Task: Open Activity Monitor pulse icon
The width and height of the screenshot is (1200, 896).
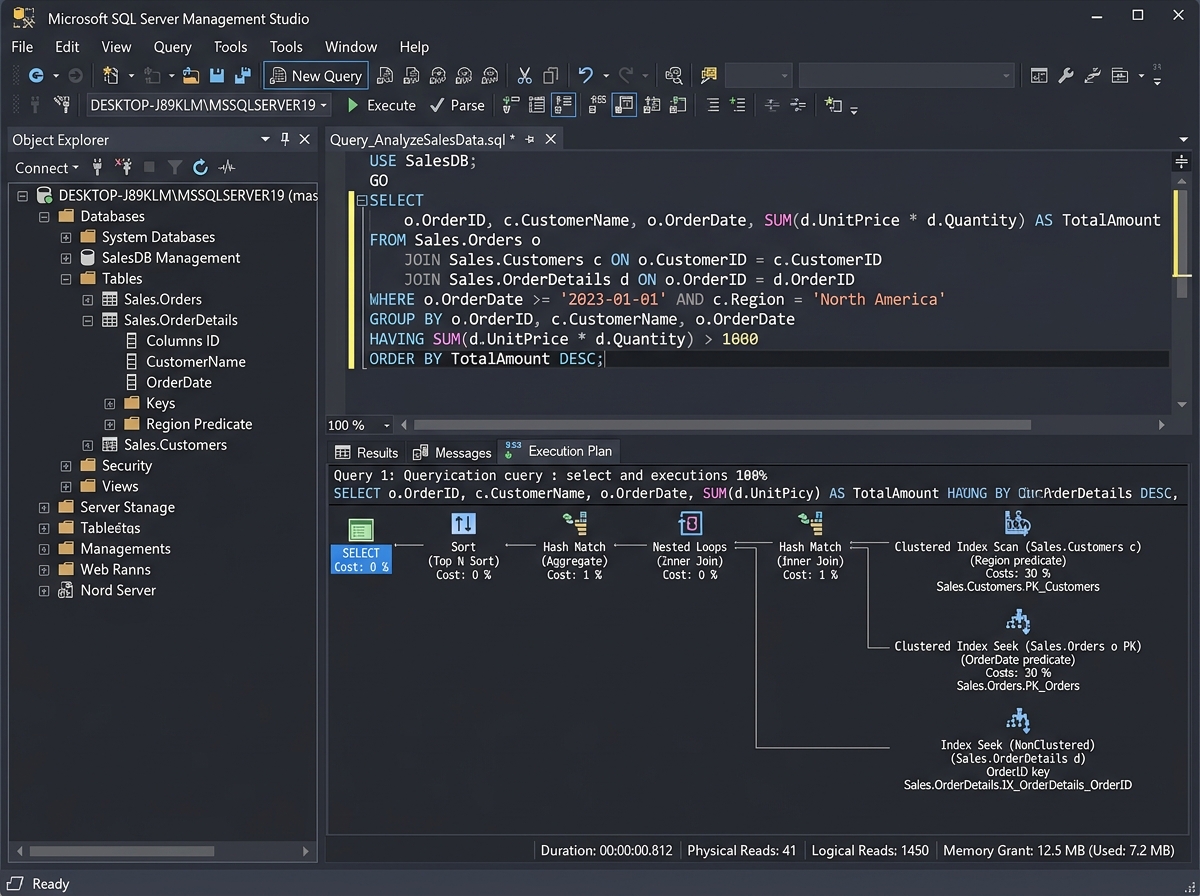Action: [227, 167]
